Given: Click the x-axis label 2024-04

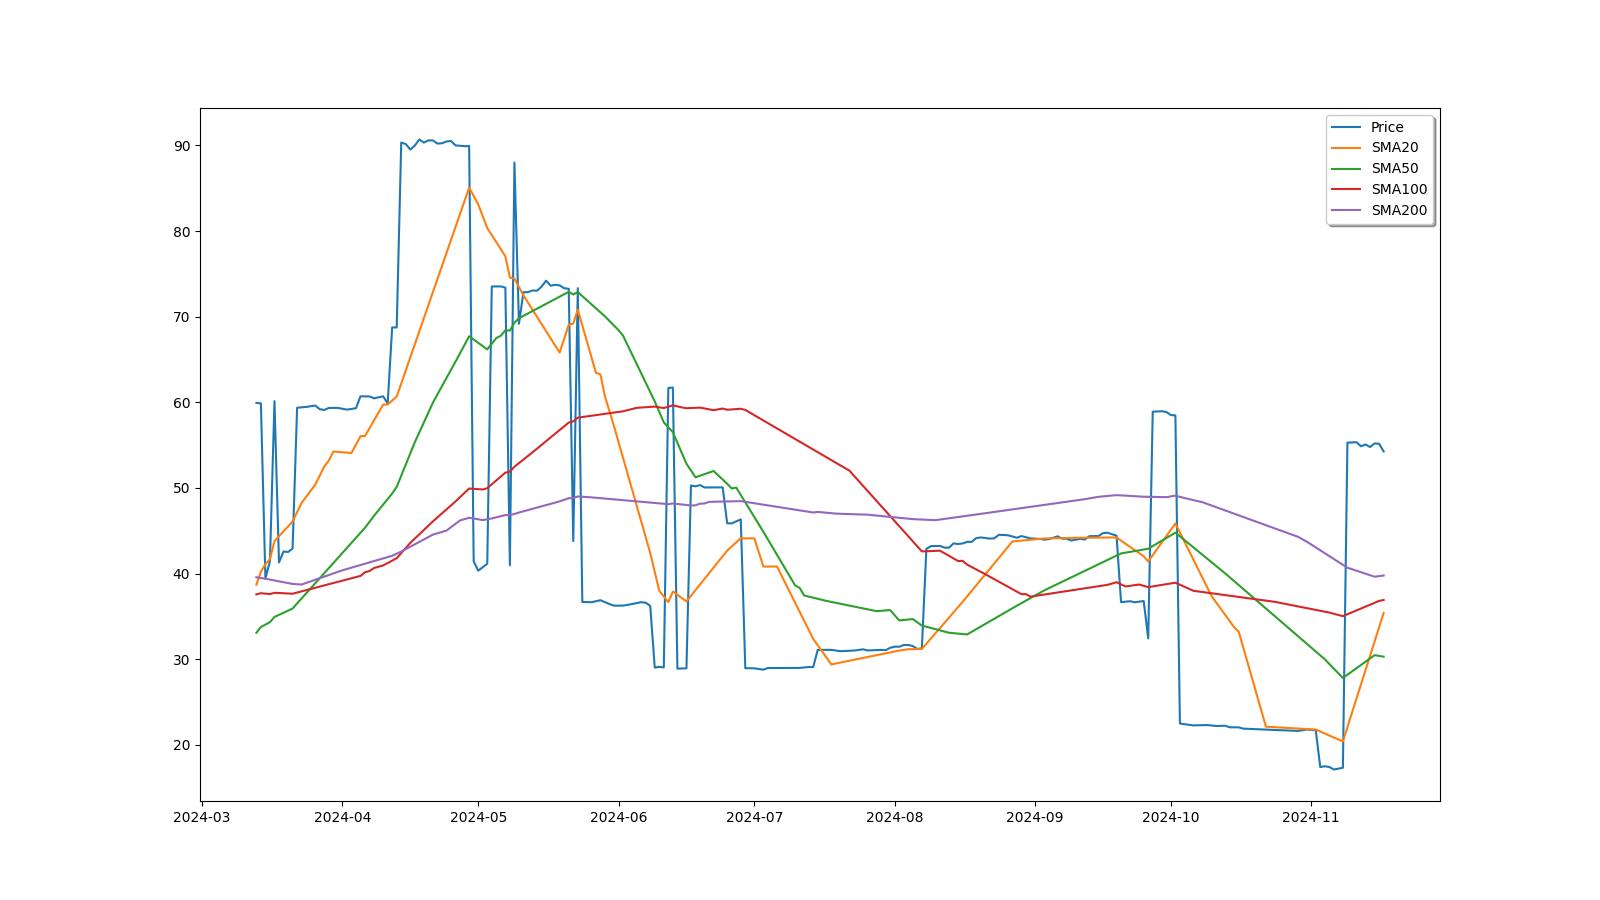Looking at the screenshot, I should (342, 817).
